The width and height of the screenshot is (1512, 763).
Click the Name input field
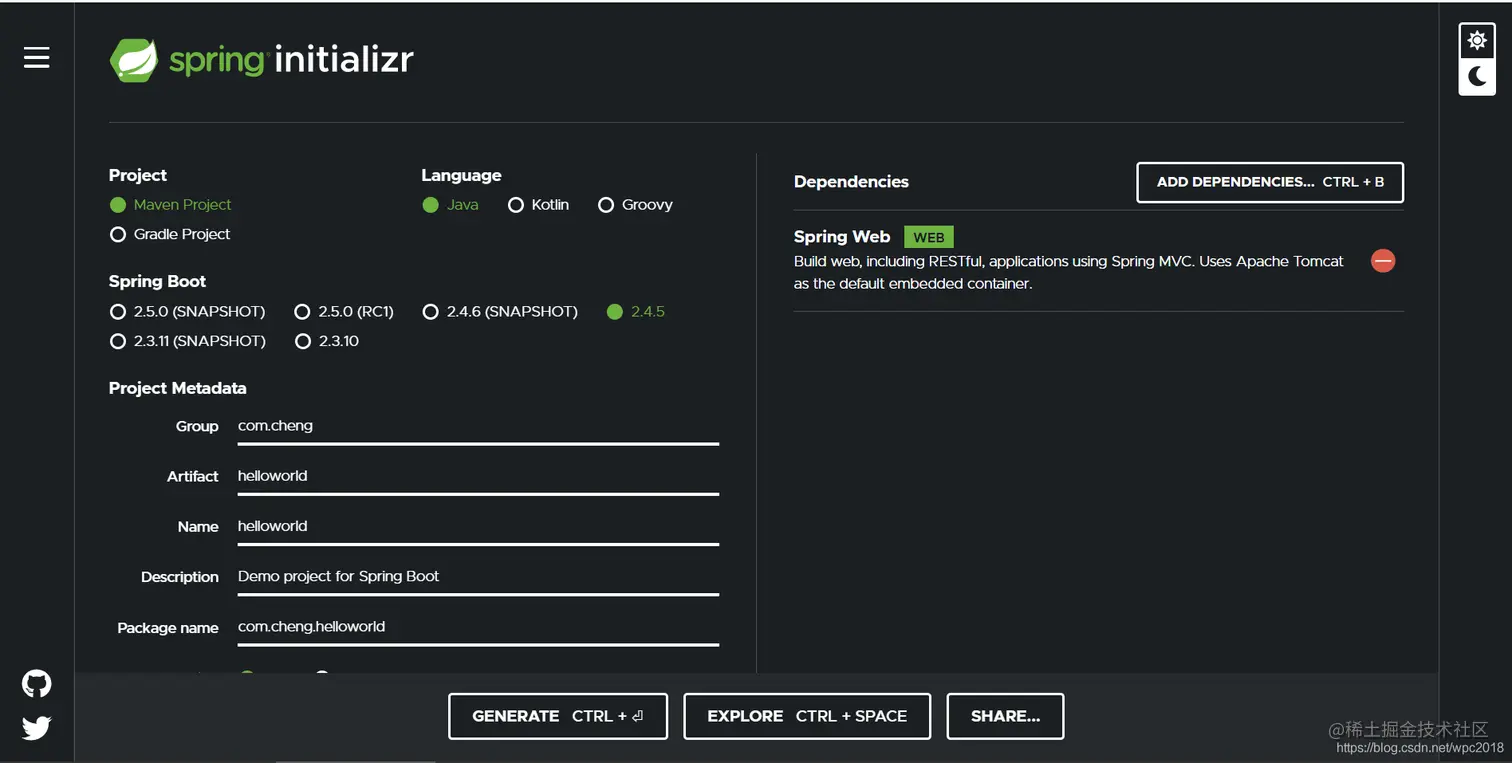click(478, 527)
